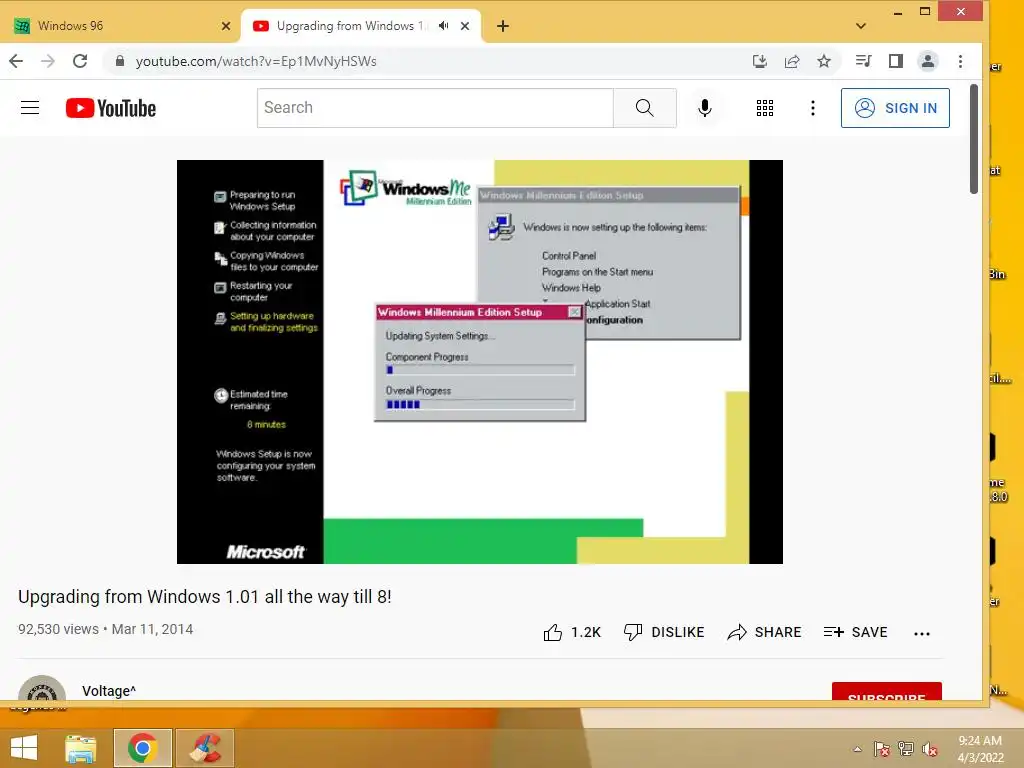Close the YouTube video tab
This screenshot has height=768, width=1024.
click(x=465, y=26)
